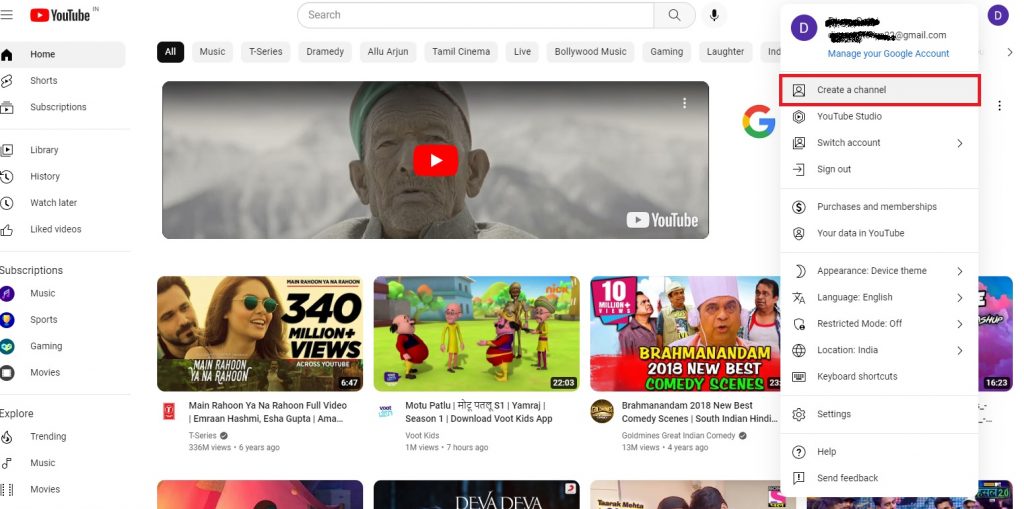Start voice search with the microphone icon

[714, 15]
